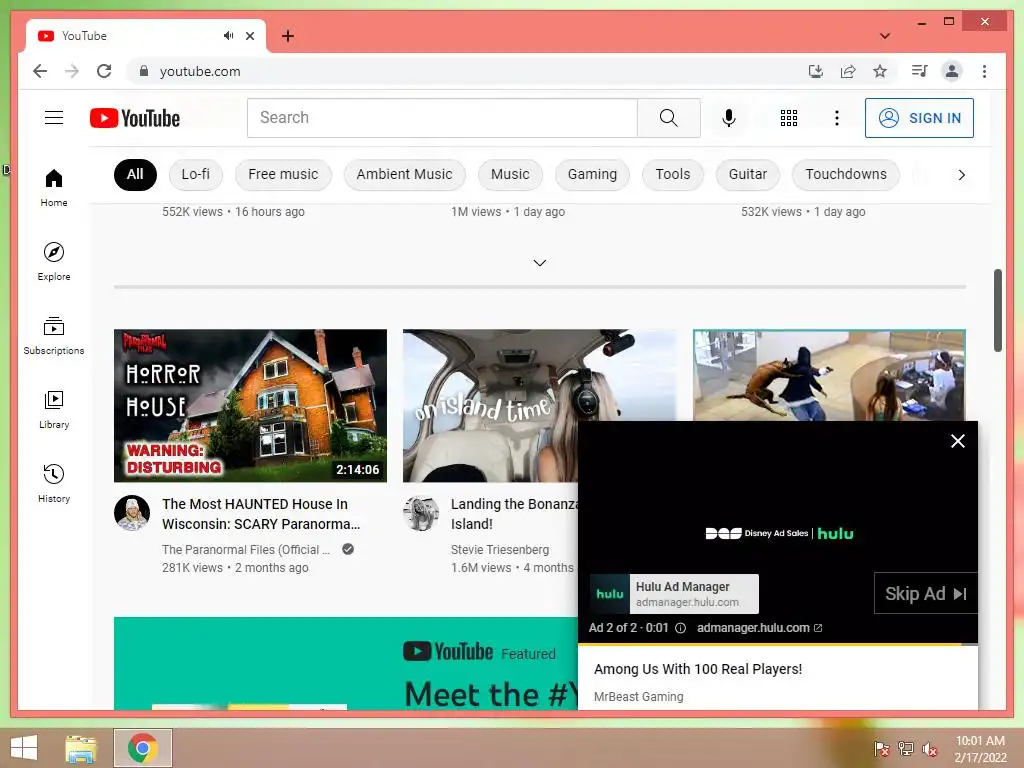This screenshot has width=1024, height=768.
Task: Start voice search with microphone icon
Action: click(x=729, y=118)
